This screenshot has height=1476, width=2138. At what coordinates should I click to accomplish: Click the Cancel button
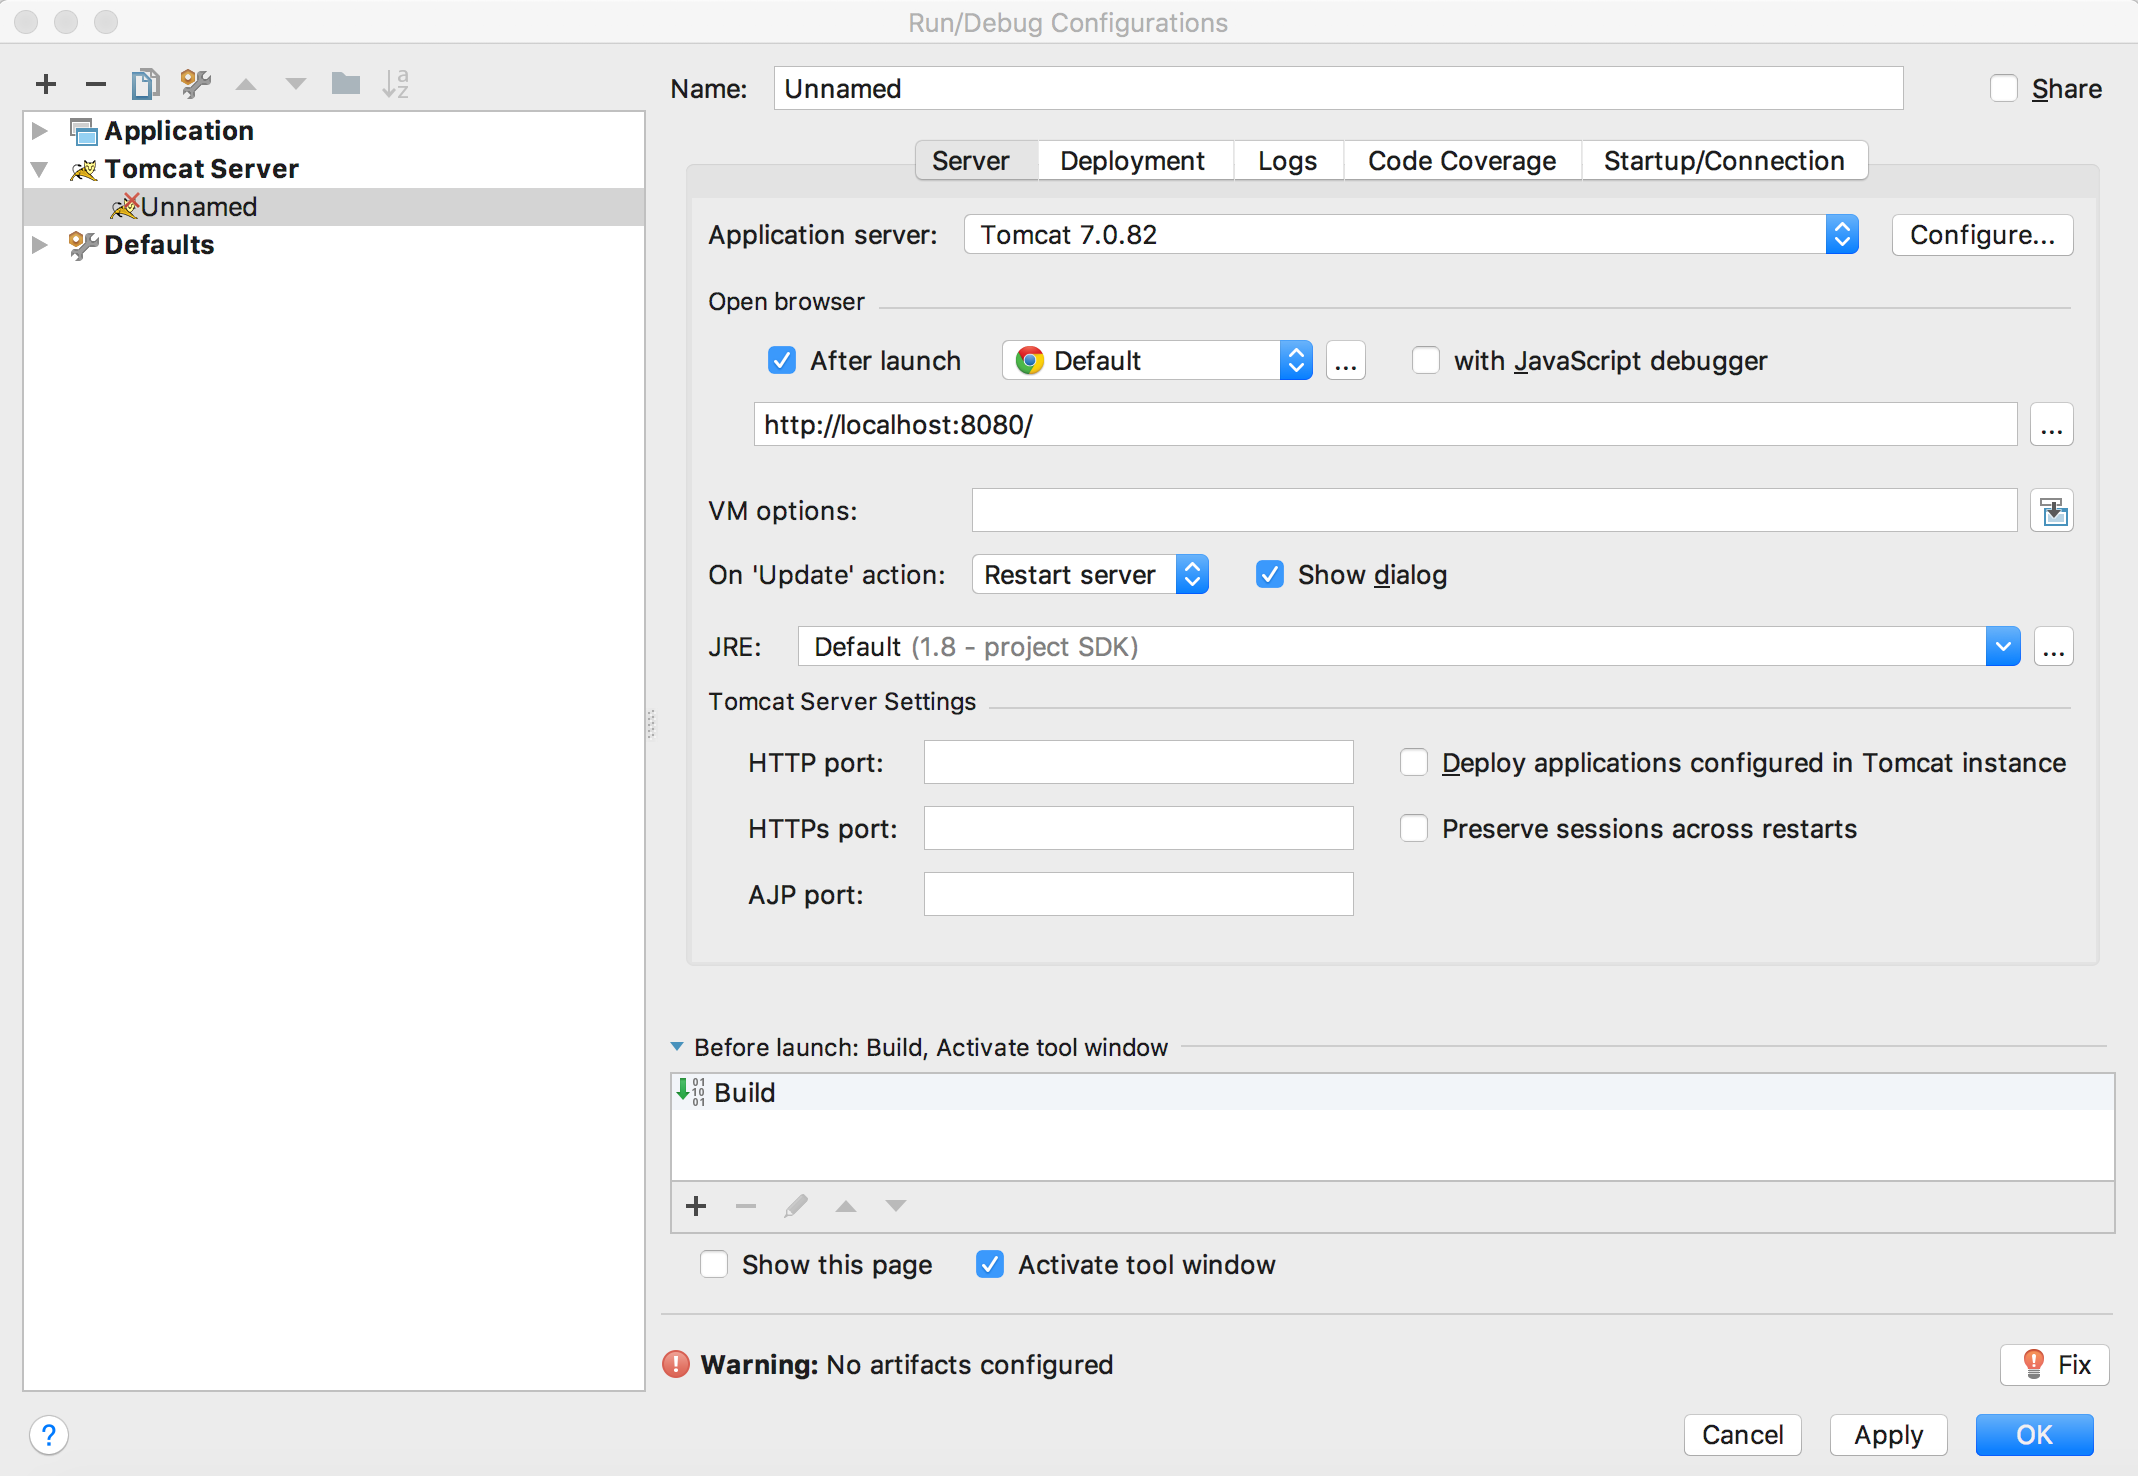tap(1742, 1435)
